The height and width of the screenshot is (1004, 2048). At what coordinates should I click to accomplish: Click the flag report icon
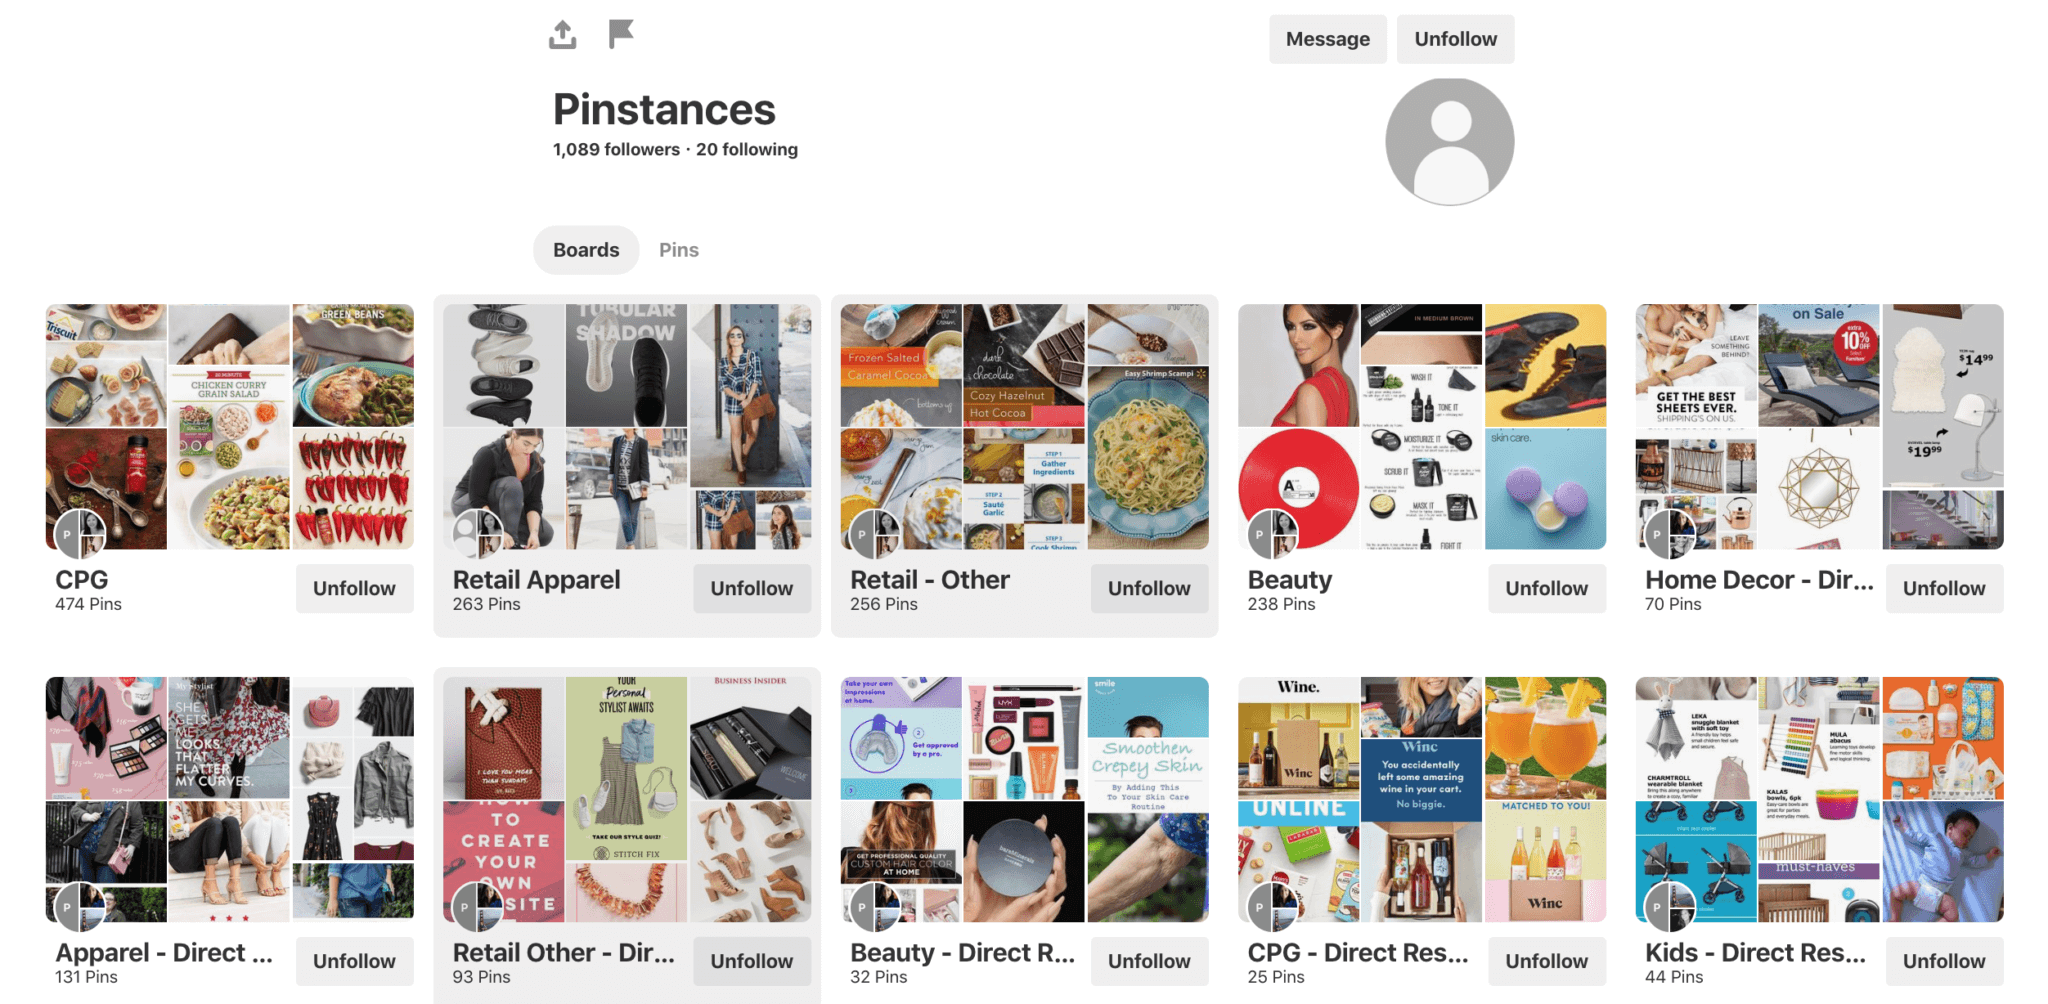coord(621,34)
